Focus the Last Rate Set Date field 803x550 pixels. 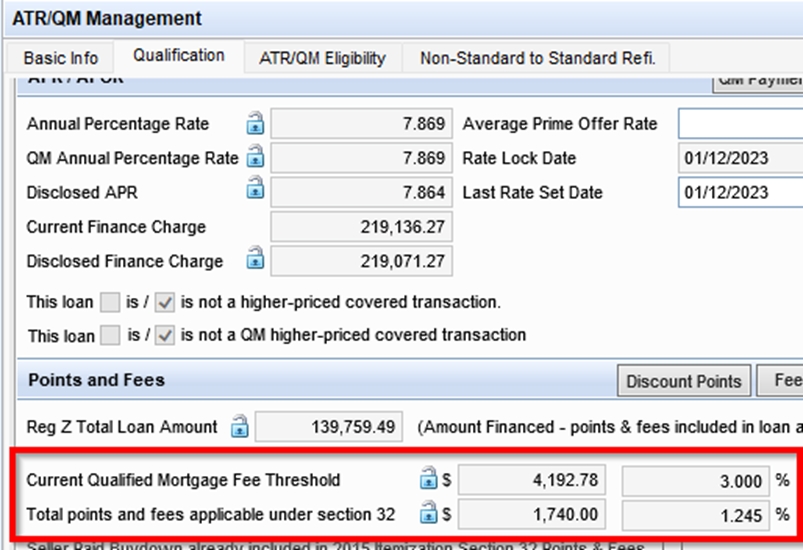point(740,192)
